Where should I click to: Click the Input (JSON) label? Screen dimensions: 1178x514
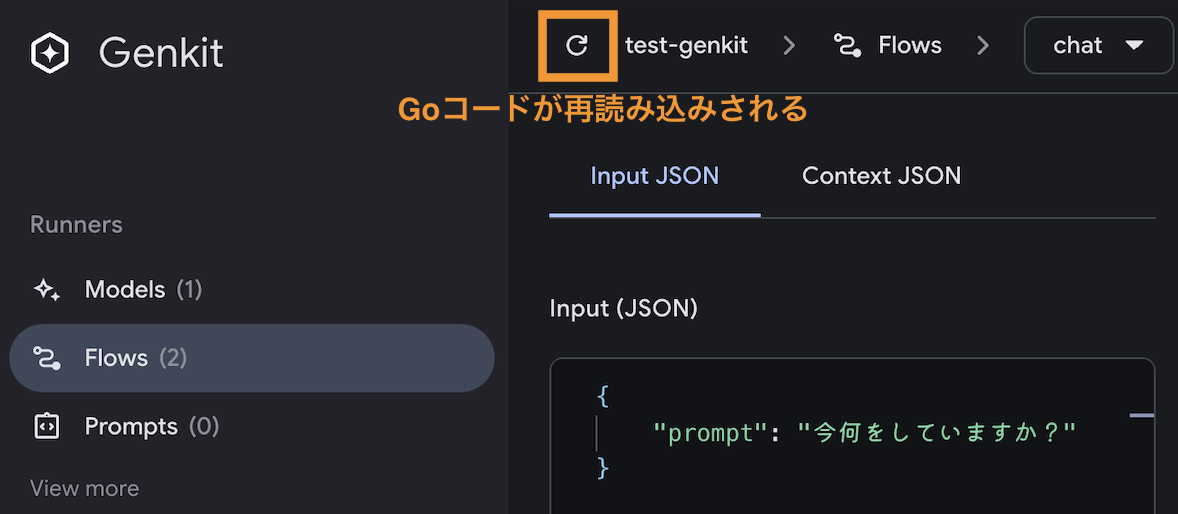pyautogui.click(x=624, y=308)
